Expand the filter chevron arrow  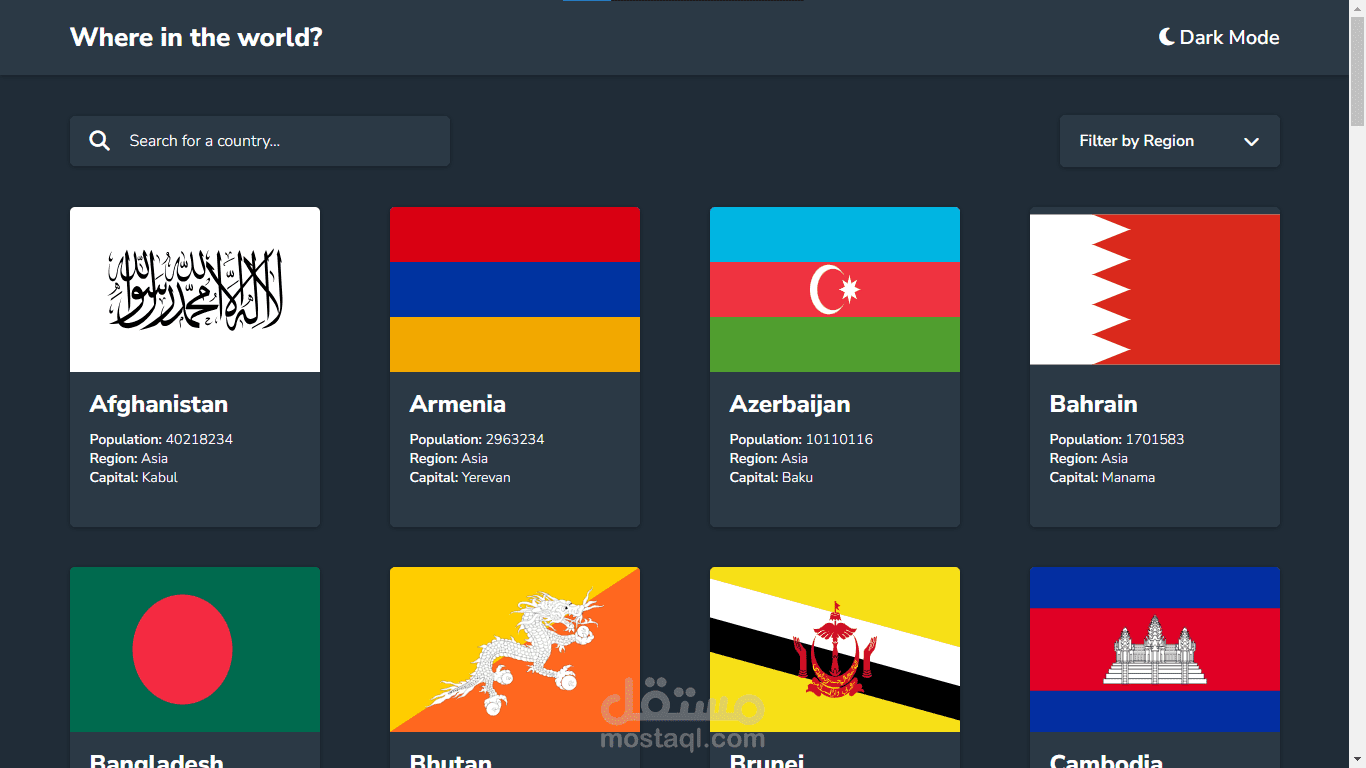[1251, 142]
